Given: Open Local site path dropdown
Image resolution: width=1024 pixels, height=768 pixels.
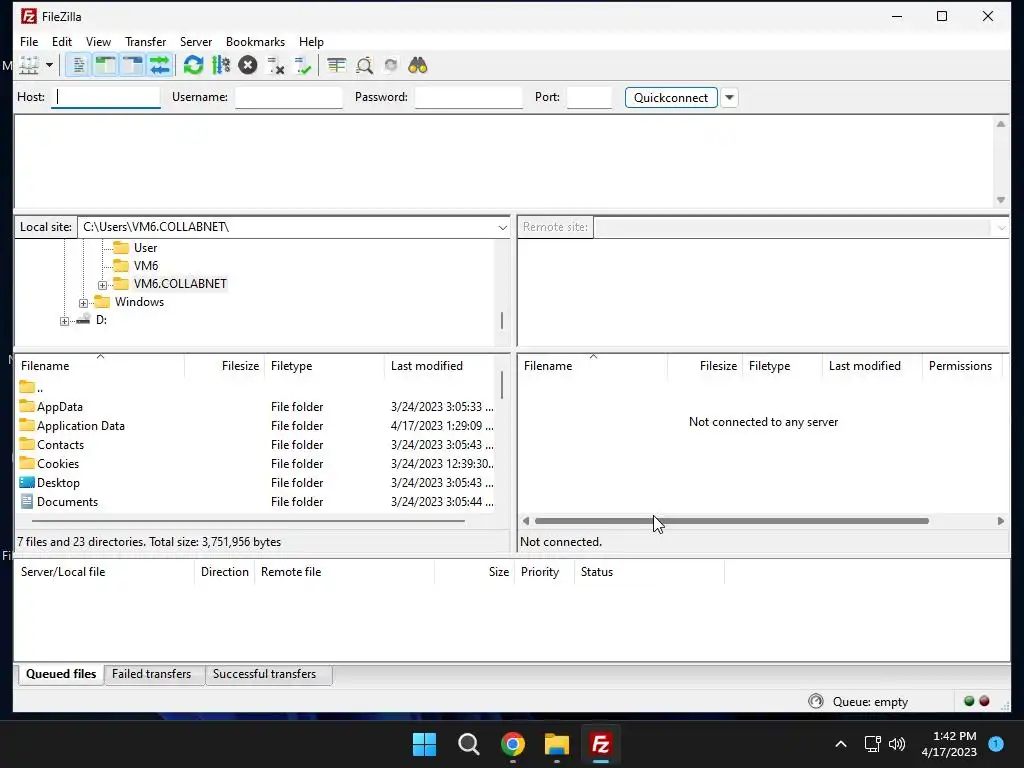Looking at the screenshot, I should click(x=502, y=227).
